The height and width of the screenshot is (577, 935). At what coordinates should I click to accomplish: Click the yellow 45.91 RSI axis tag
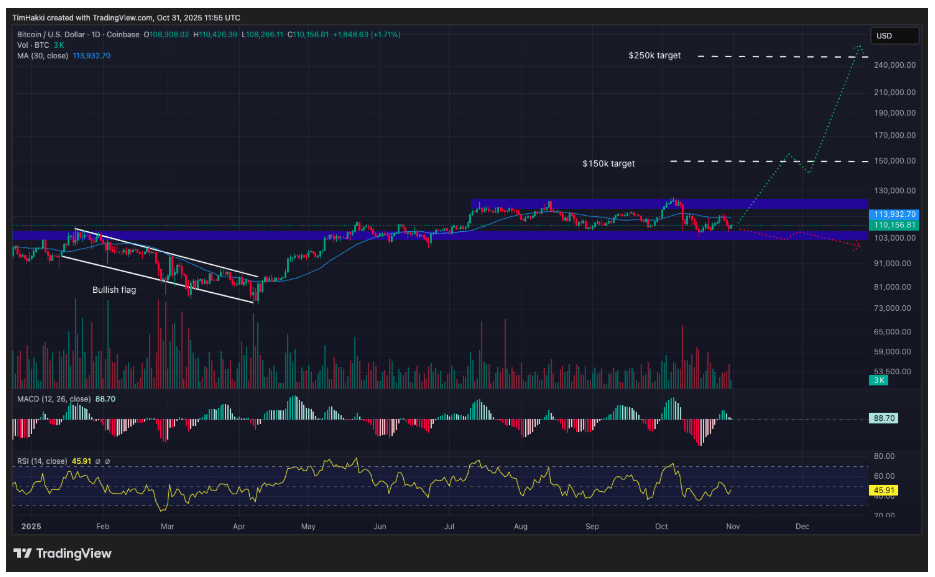[x=884, y=490]
